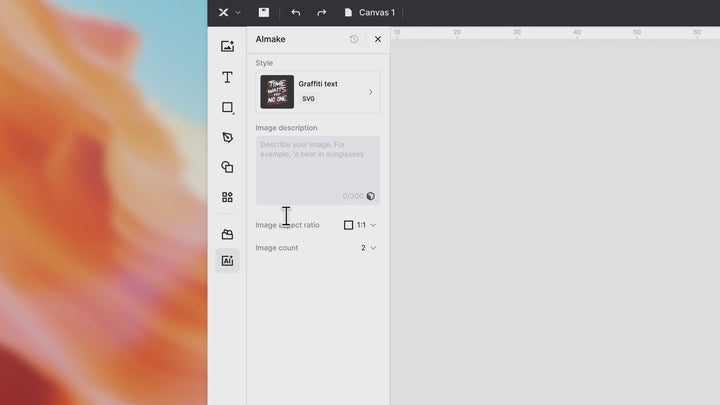Screen dimensions: 720x405
Task: Open the Image count dropdown
Action: (x=368, y=248)
